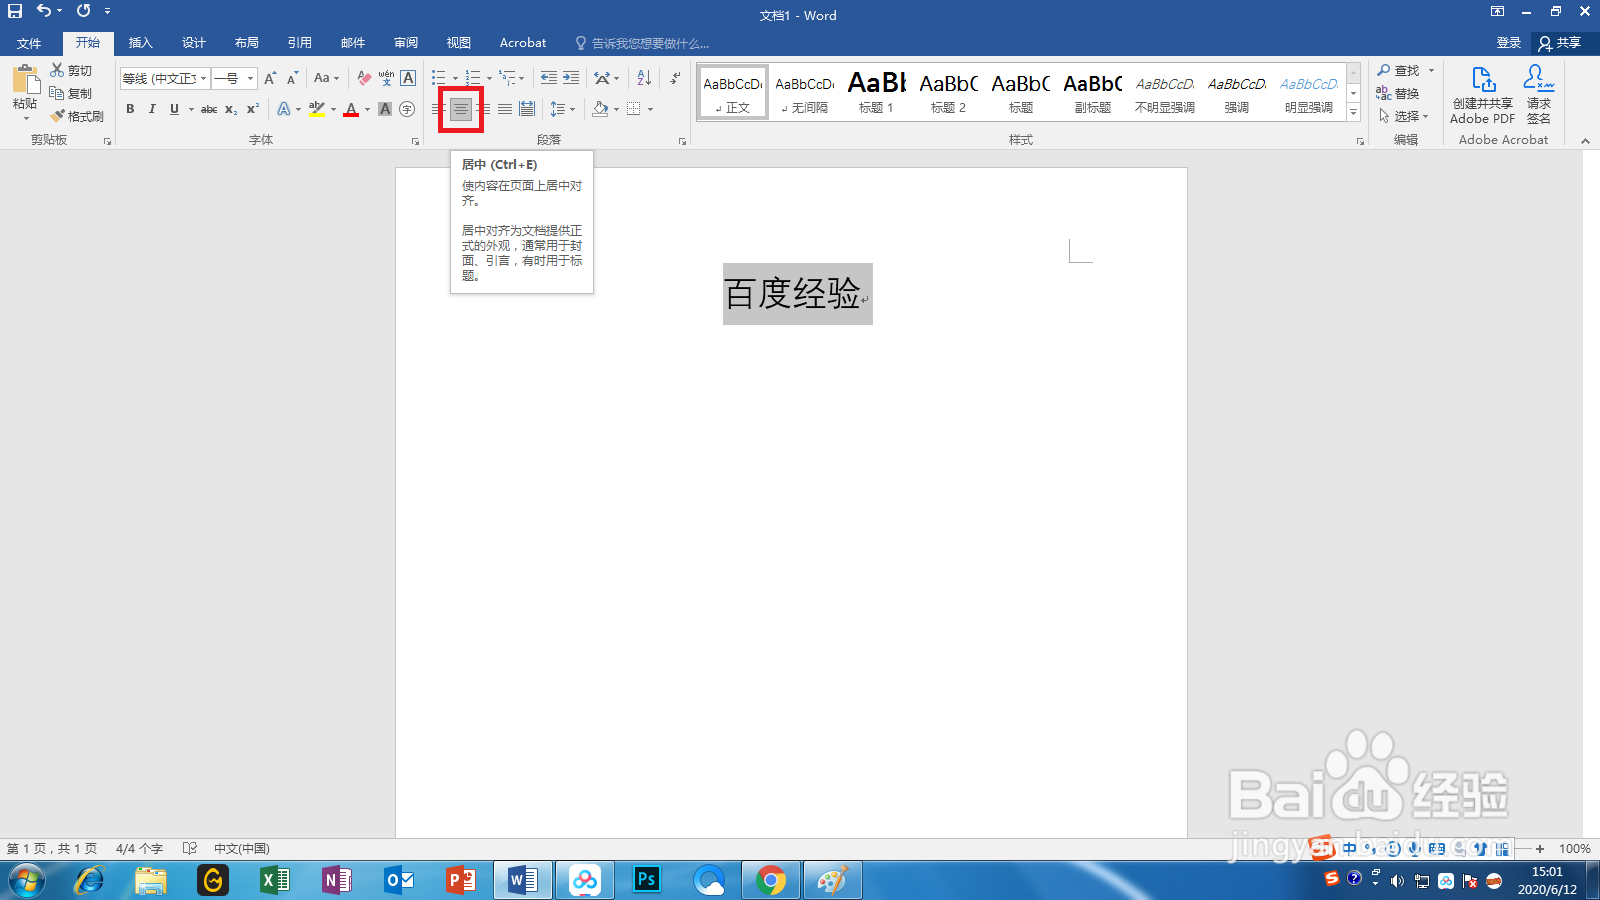Toggle Italic formatting
Screen dimensions: 1600x900
(152, 109)
